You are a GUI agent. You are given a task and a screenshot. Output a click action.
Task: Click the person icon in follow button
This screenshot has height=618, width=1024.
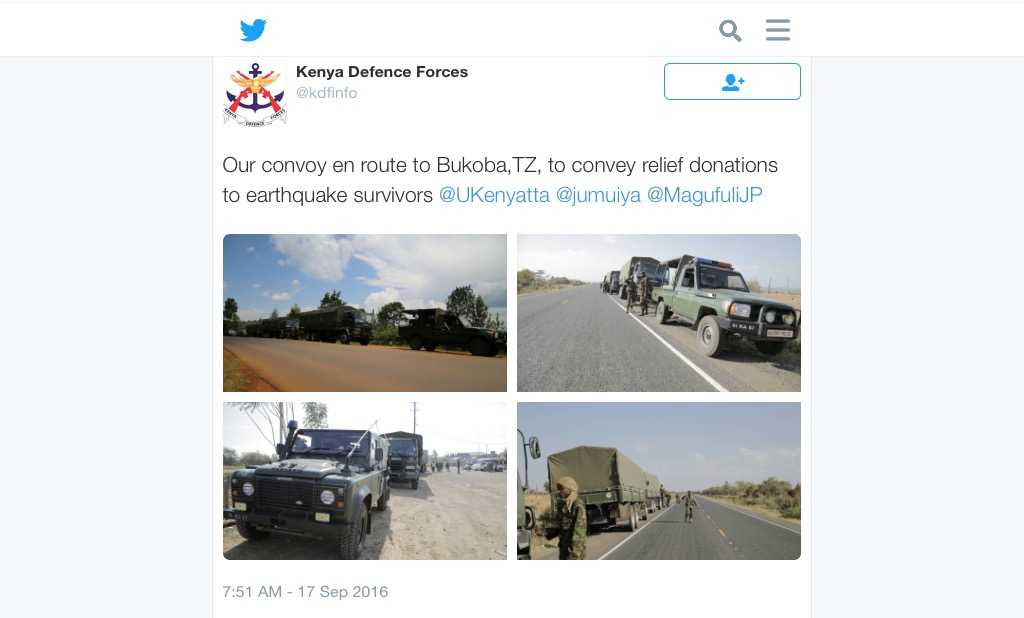tap(733, 82)
